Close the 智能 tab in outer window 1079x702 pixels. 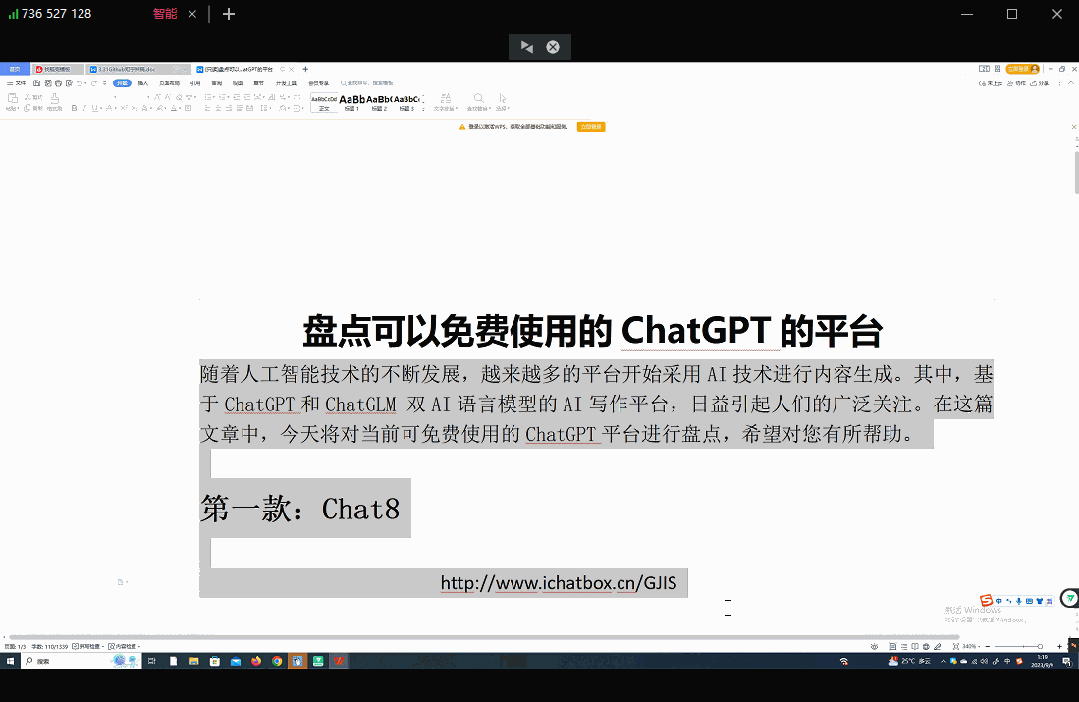click(x=192, y=14)
